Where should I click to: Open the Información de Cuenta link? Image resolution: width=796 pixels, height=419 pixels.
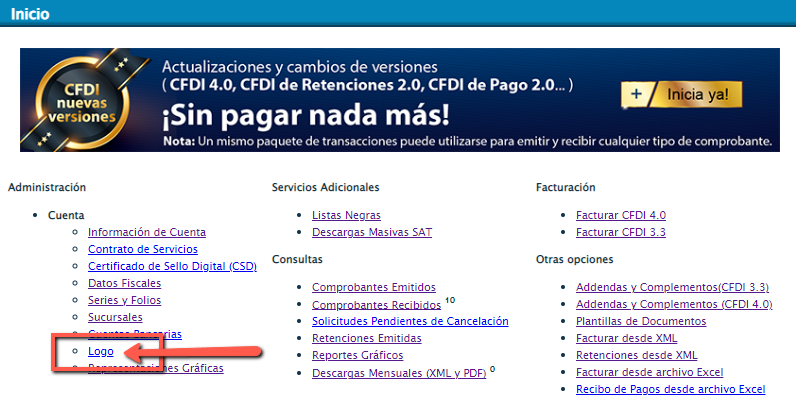[x=147, y=232]
